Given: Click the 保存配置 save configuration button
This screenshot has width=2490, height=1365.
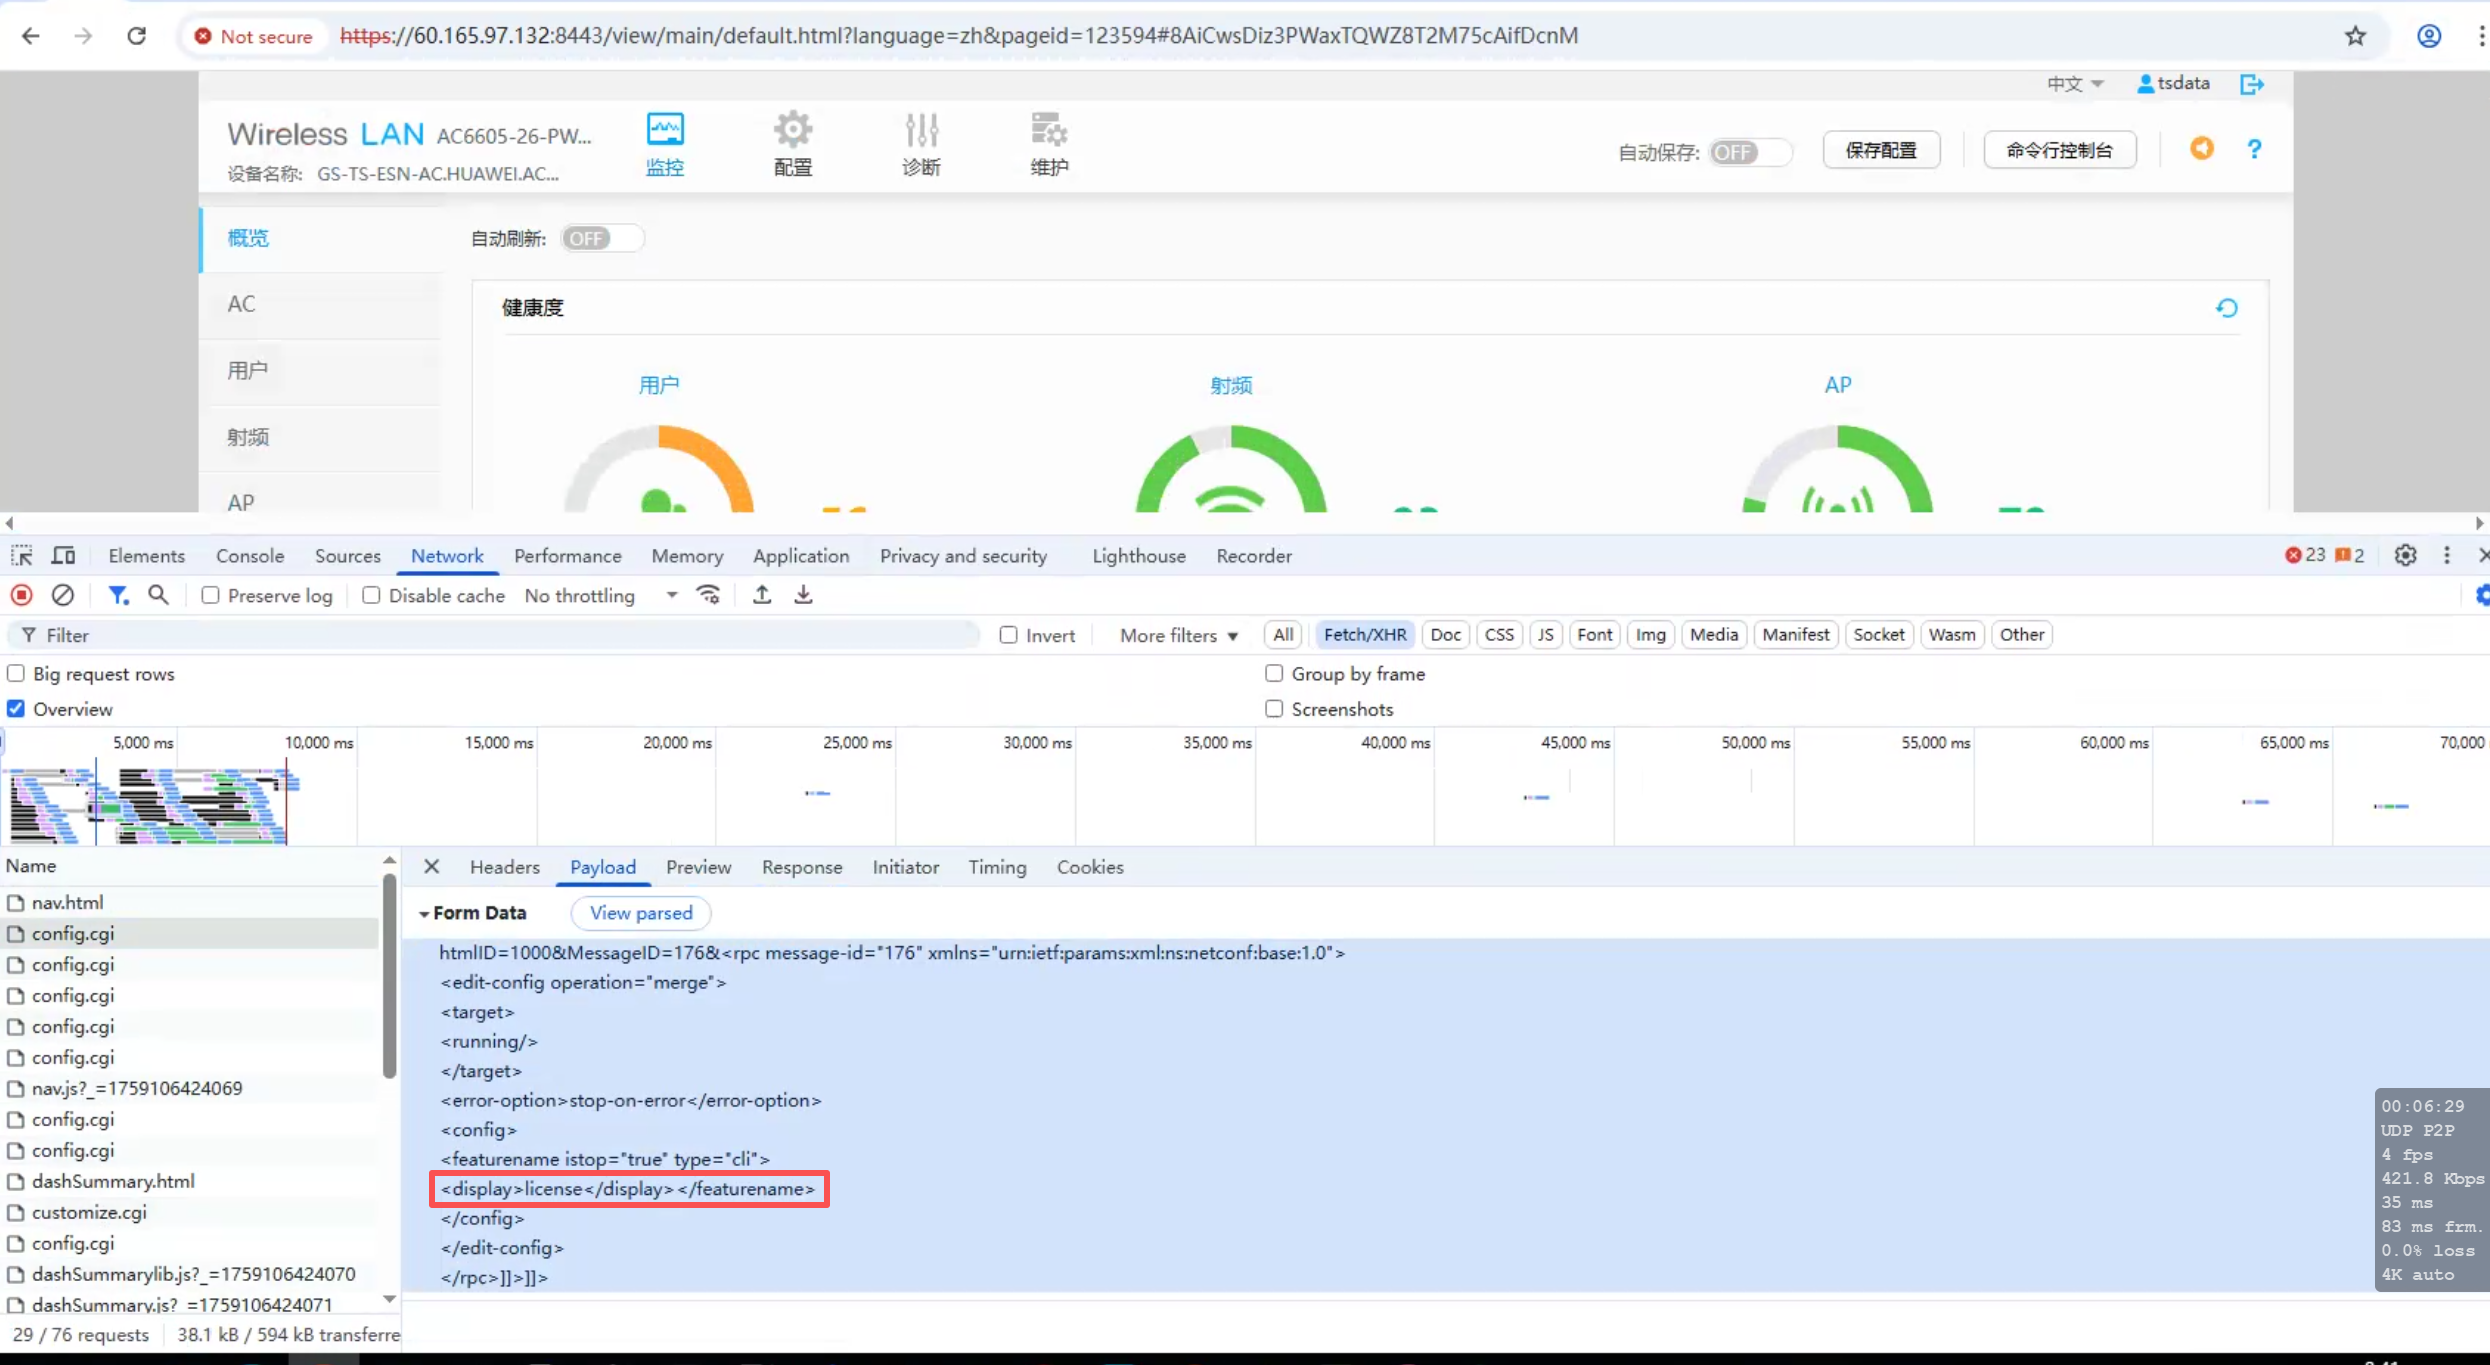Looking at the screenshot, I should pyautogui.click(x=1880, y=150).
